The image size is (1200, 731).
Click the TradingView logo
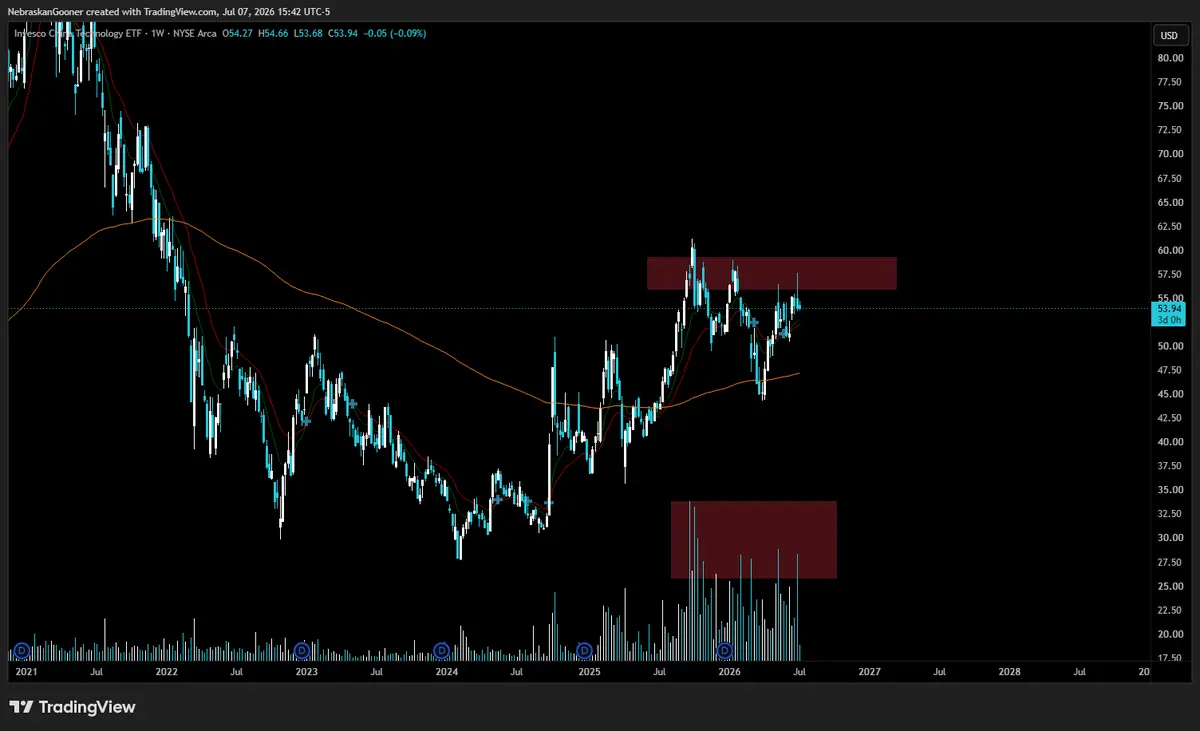72,707
